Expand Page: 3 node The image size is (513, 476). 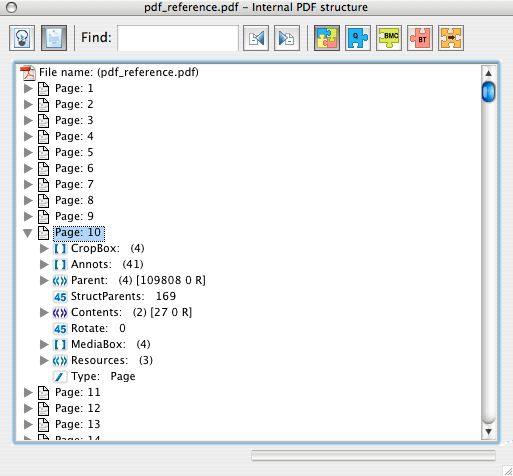click(28, 120)
